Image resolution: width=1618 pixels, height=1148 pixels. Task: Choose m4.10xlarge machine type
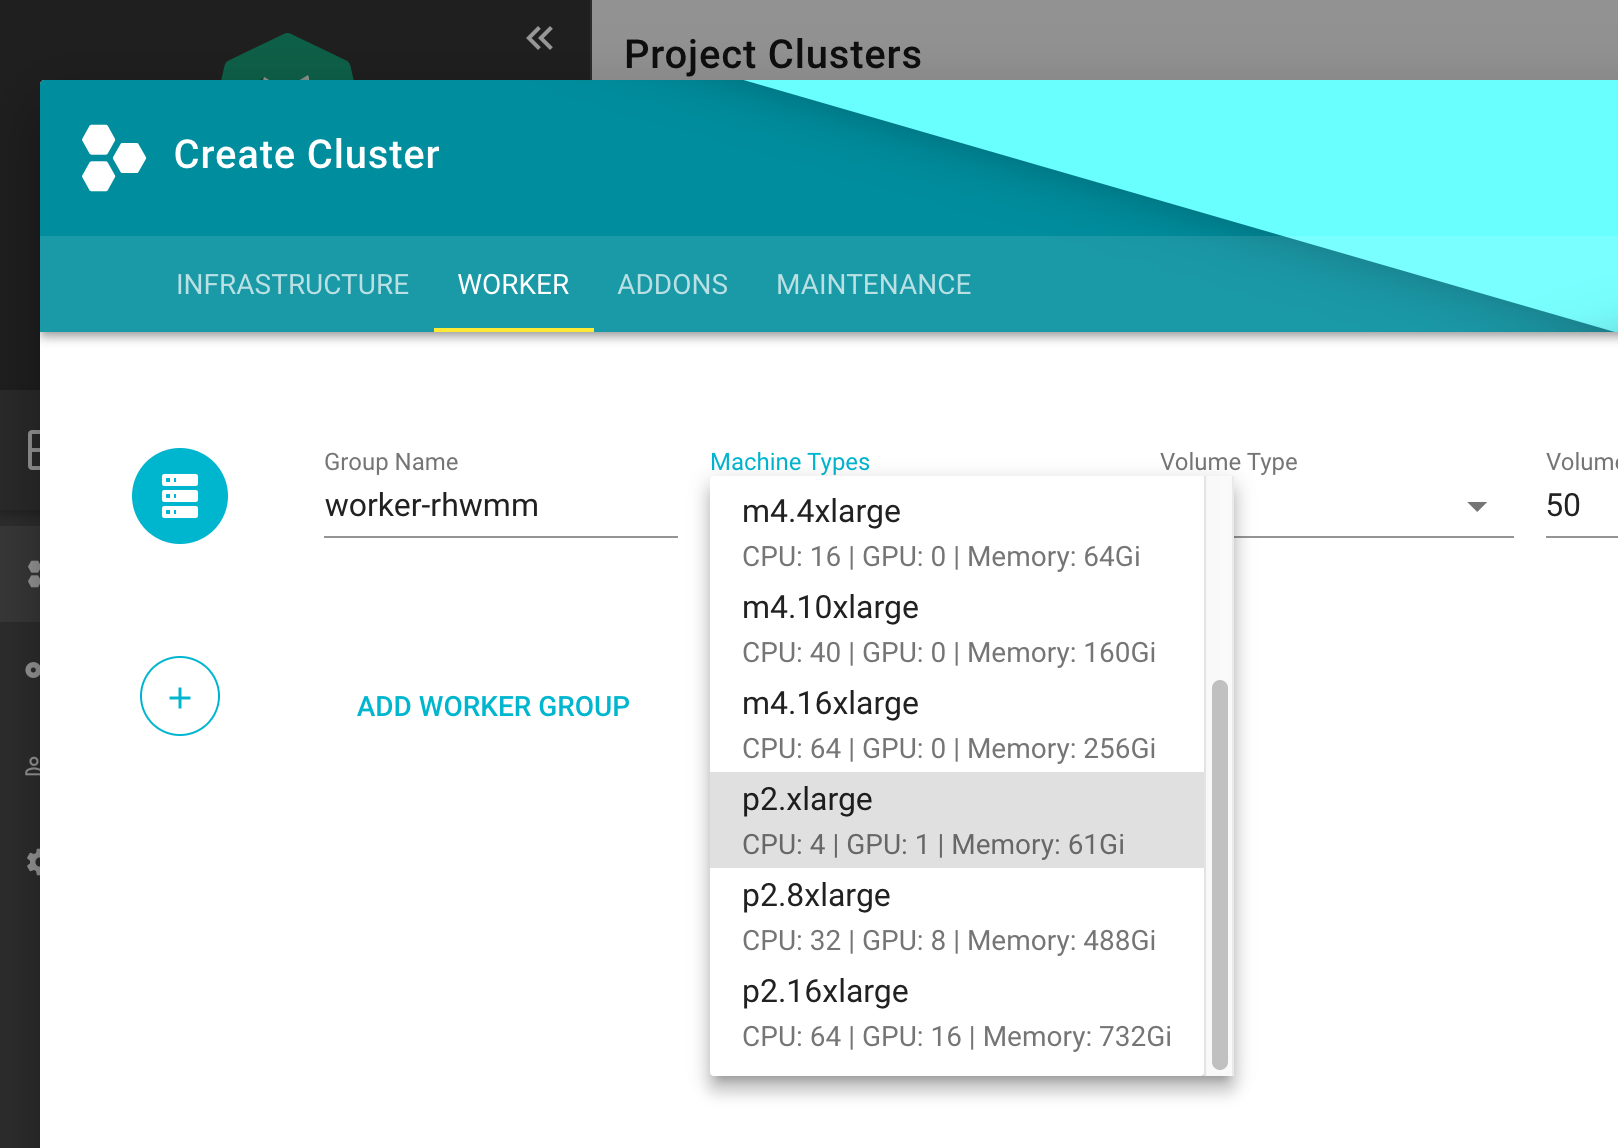(957, 628)
